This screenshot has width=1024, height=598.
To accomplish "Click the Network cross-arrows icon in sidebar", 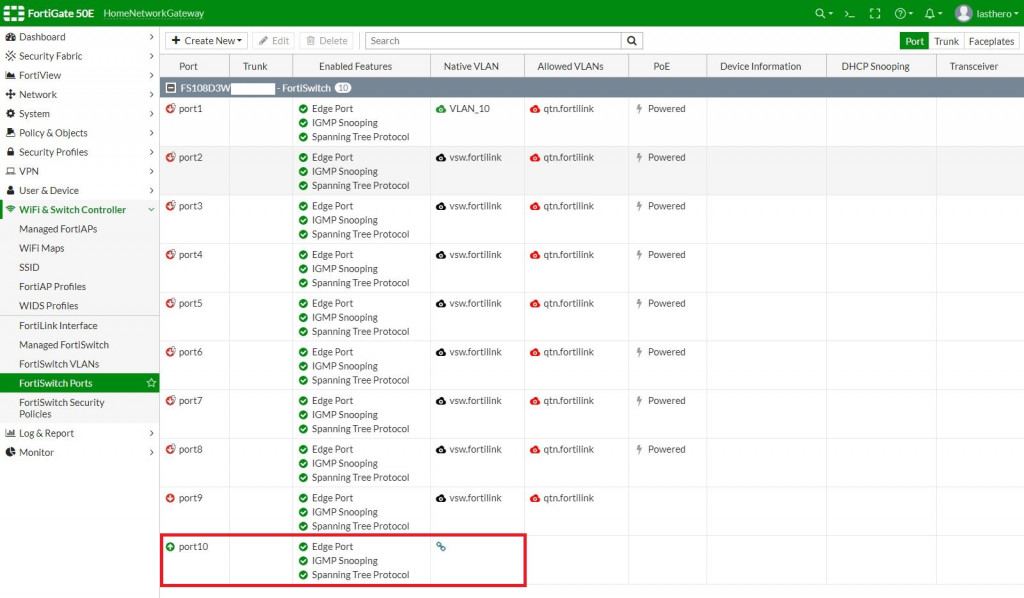I will (x=10, y=94).
